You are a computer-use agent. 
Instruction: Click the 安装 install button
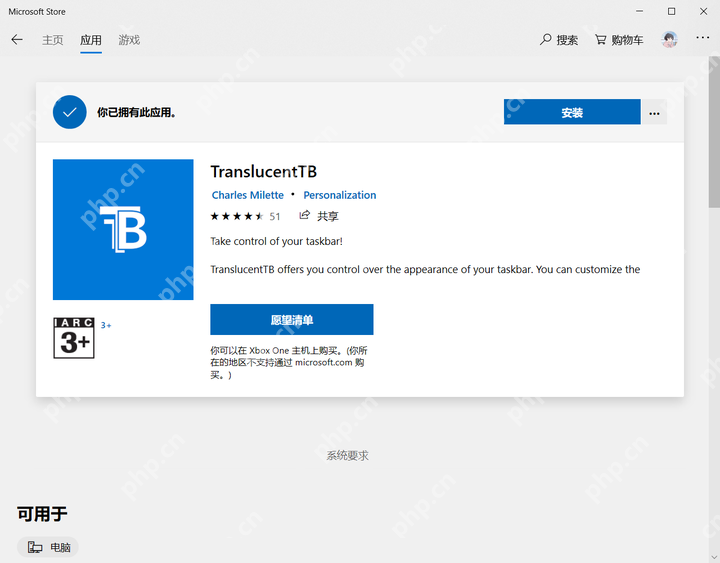point(572,112)
